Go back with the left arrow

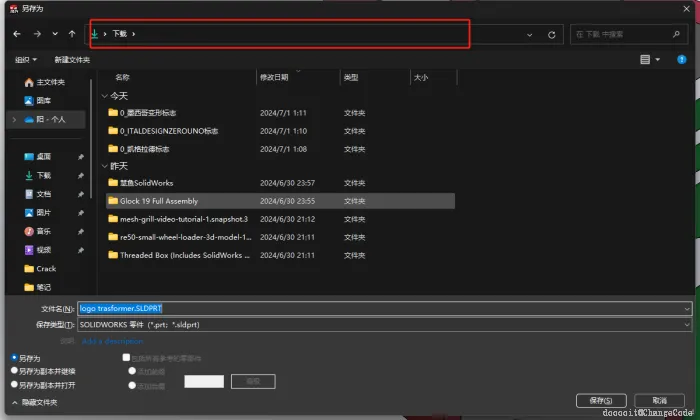click(17, 34)
